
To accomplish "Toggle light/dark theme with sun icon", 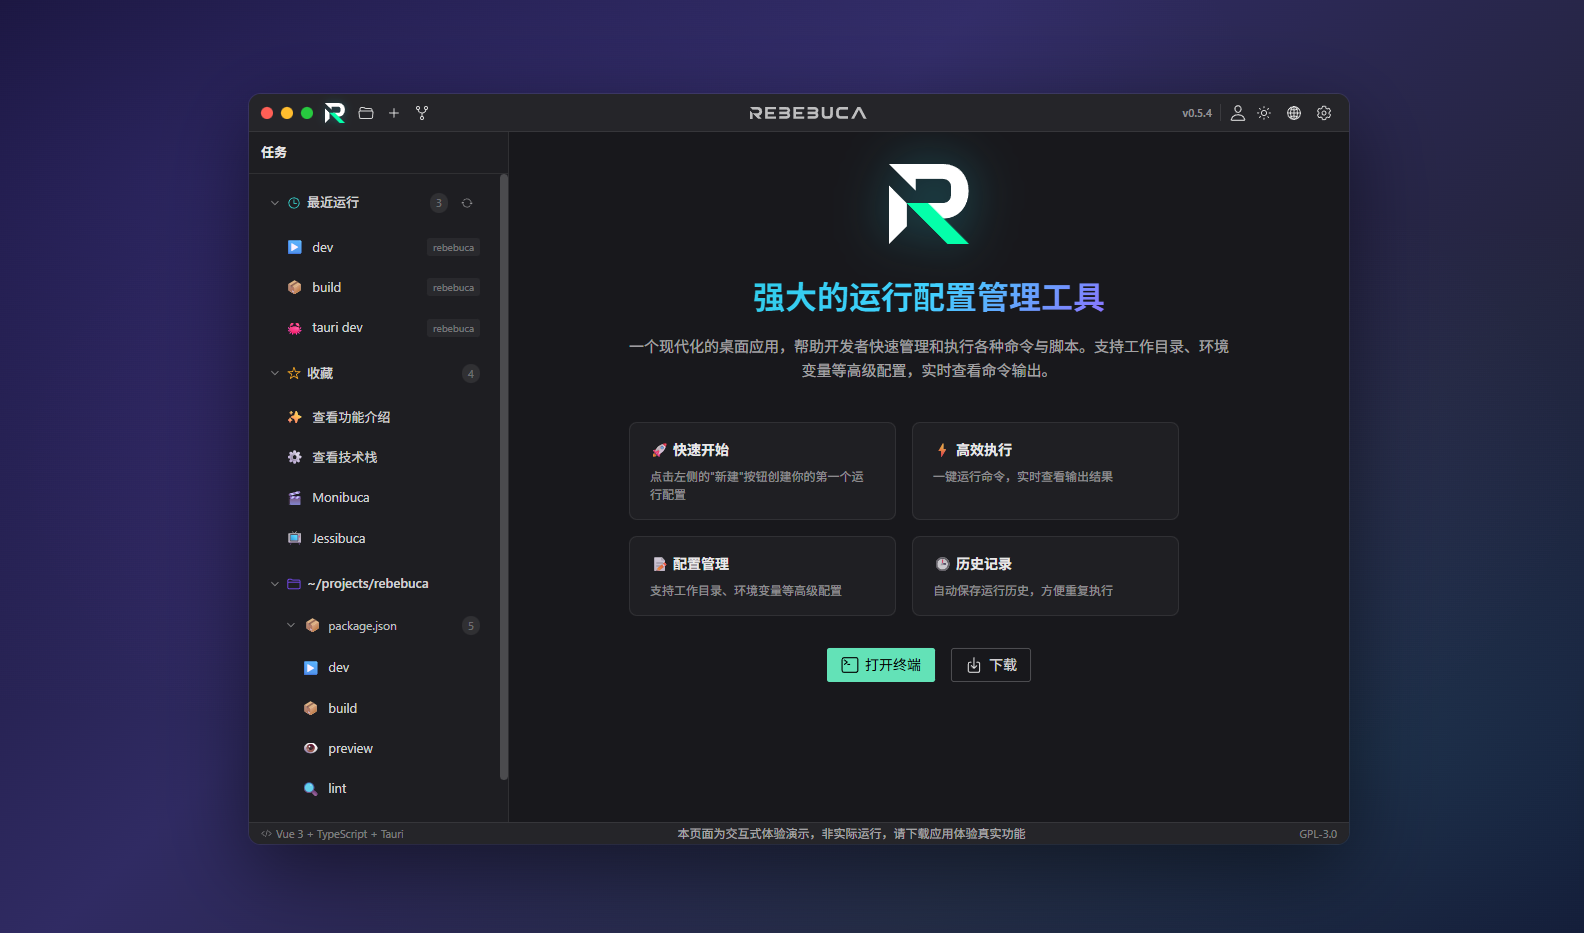I will pyautogui.click(x=1264, y=113).
